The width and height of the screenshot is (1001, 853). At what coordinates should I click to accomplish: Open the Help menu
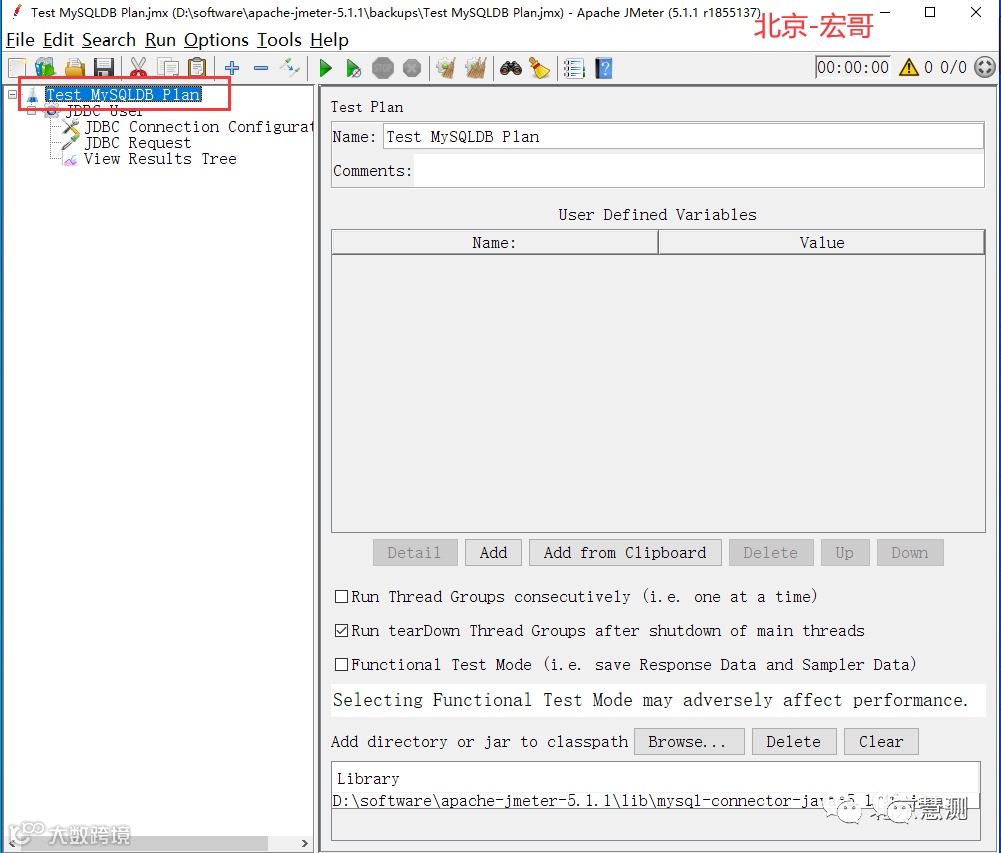pyautogui.click(x=329, y=40)
